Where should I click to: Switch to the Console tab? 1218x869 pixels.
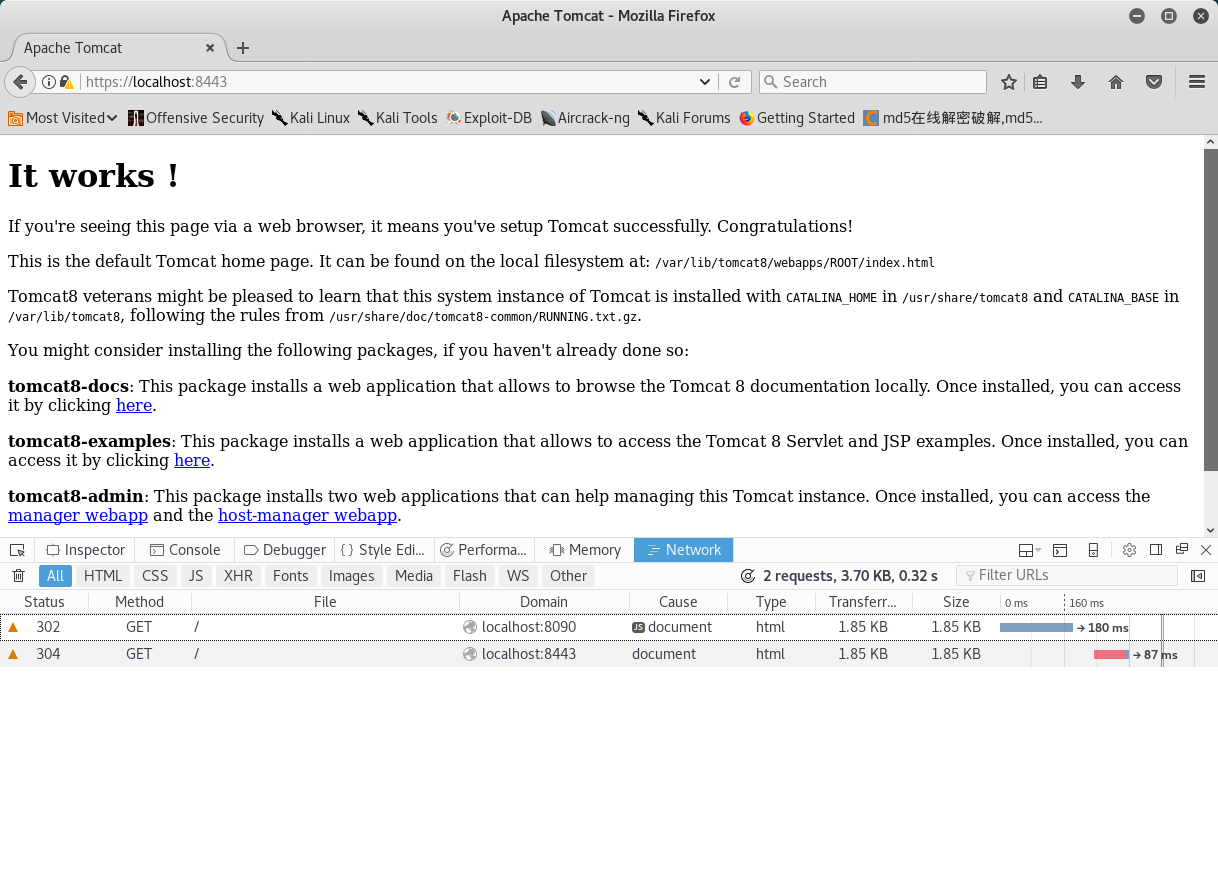185,550
